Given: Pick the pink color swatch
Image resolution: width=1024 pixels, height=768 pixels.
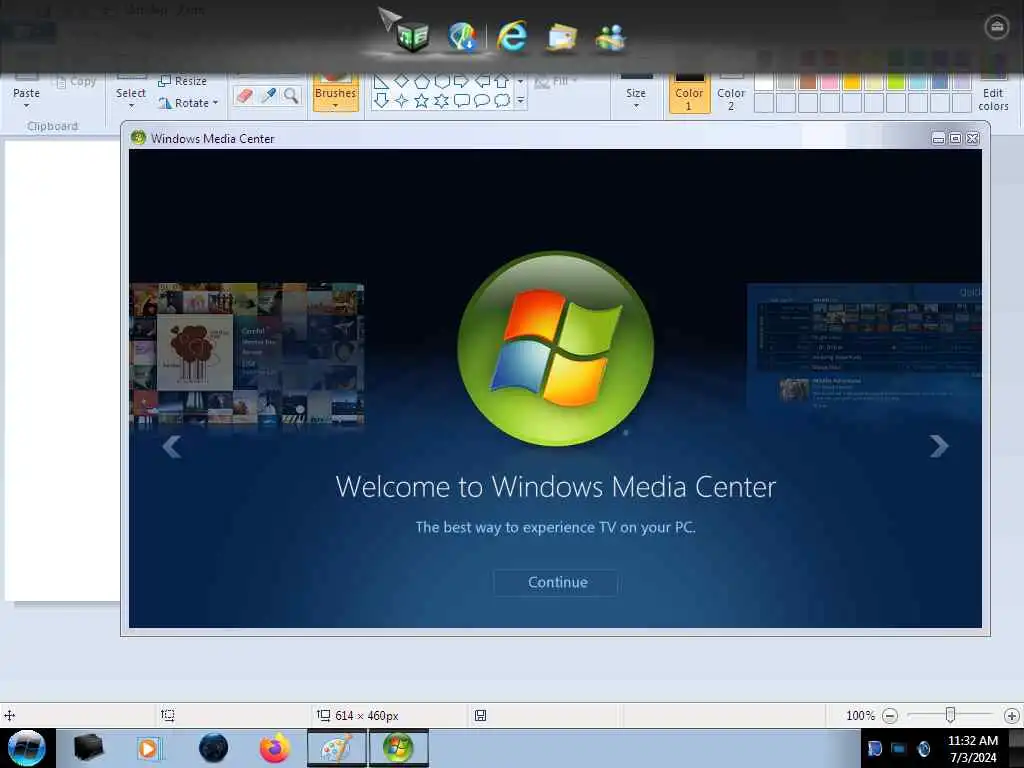Looking at the screenshot, I should coord(829,82).
